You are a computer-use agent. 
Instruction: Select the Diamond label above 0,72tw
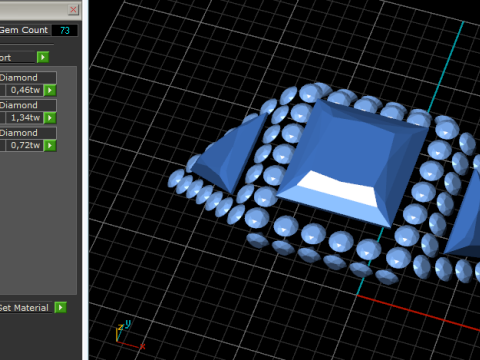[x=28, y=133]
